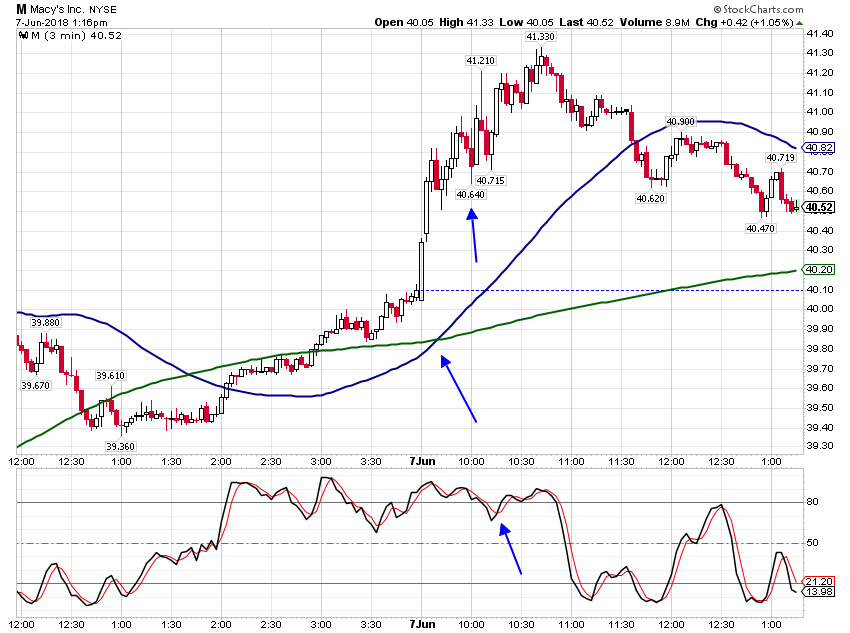Click the '41.210' price callout
Viewport: 850px width, 633px height.
[x=481, y=61]
